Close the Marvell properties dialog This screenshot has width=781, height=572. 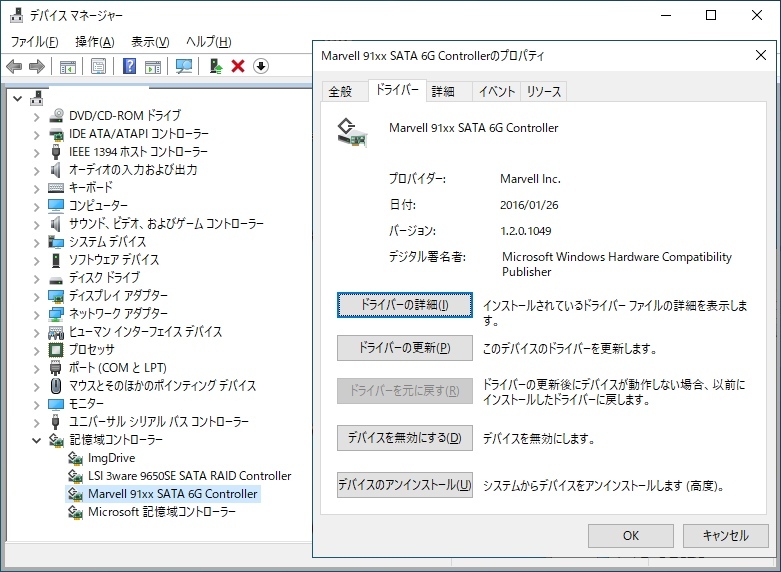coord(761,55)
